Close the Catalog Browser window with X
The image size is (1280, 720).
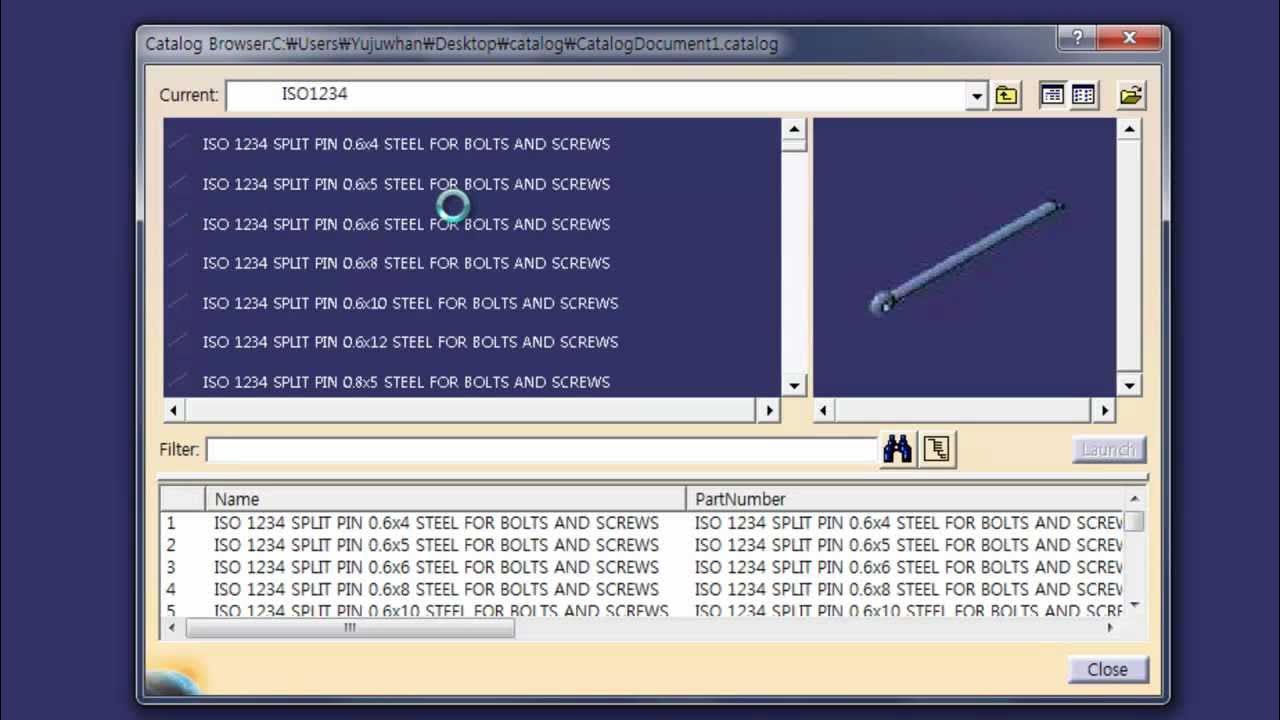coord(1130,38)
